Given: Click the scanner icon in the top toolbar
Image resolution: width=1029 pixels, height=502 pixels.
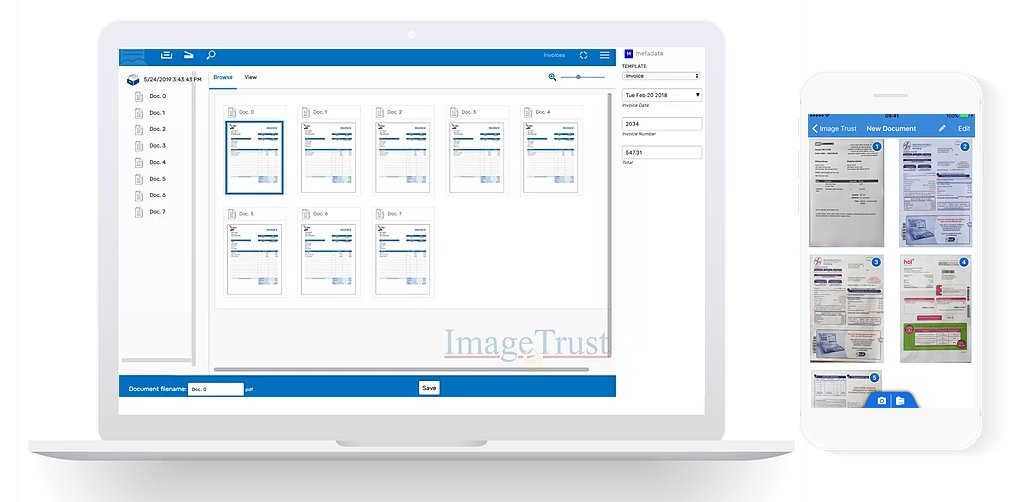Looking at the screenshot, I should click(188, 55).
